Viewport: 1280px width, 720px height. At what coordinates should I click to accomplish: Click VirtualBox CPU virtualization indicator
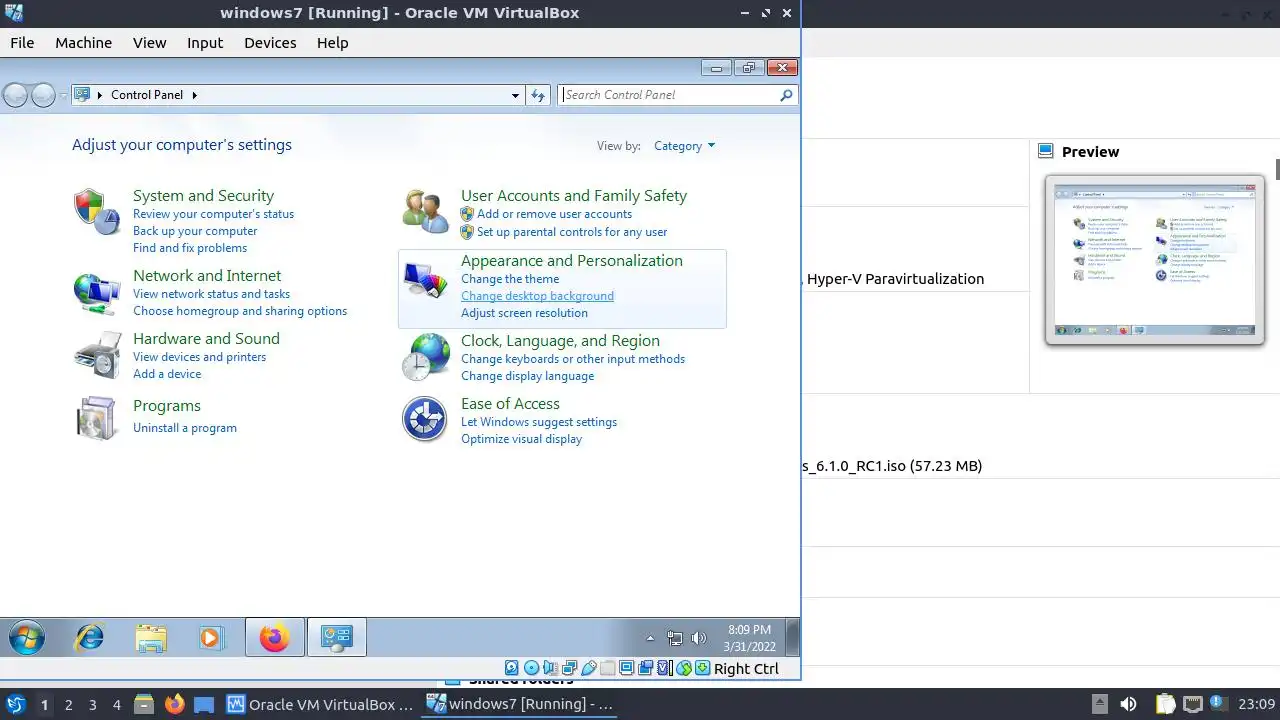point(664,669)
